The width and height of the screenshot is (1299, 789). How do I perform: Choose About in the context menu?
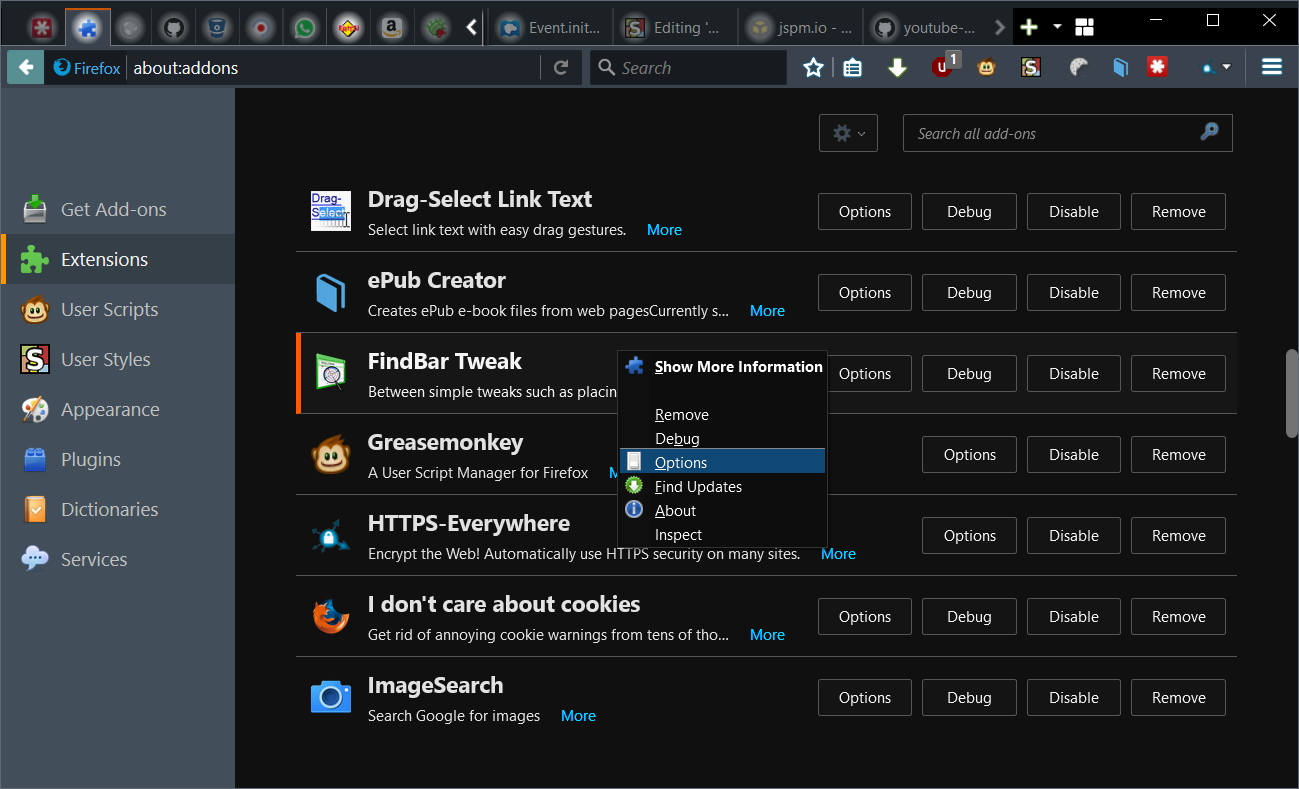pos(723,511)
